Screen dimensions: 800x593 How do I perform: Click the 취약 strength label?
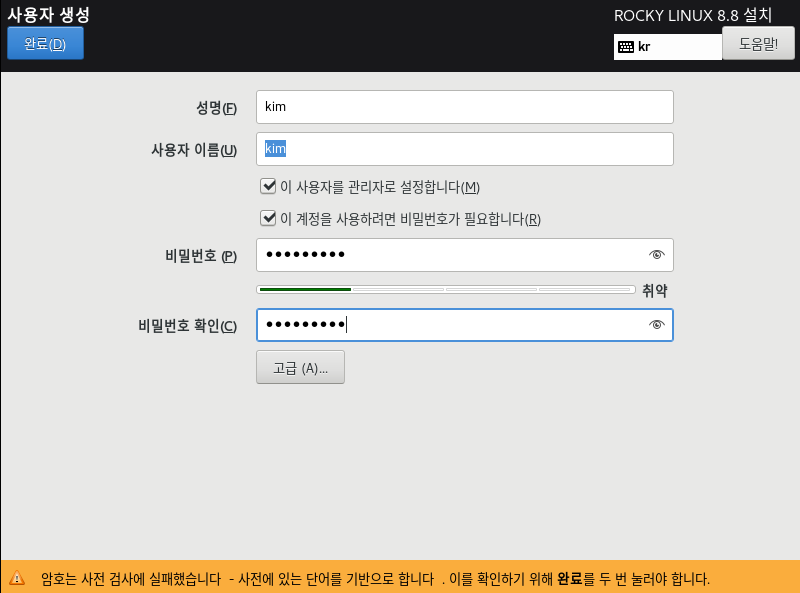pyautogui.click(x=655, y=290)
